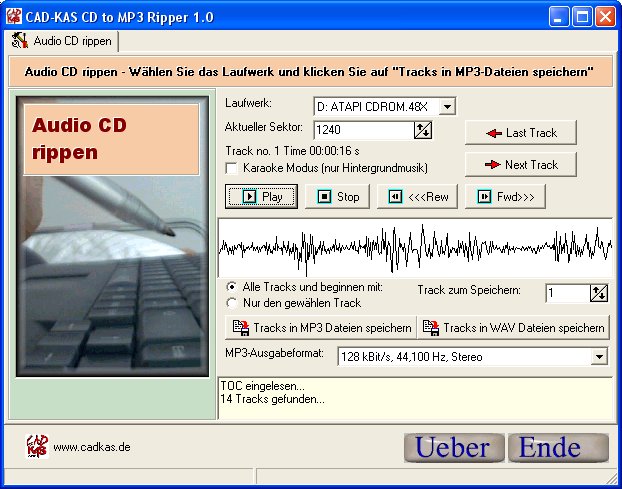Click the CAD-KAS logo icon at bottom left
This screenshot has width=622, height=489.
click(36, 446)
